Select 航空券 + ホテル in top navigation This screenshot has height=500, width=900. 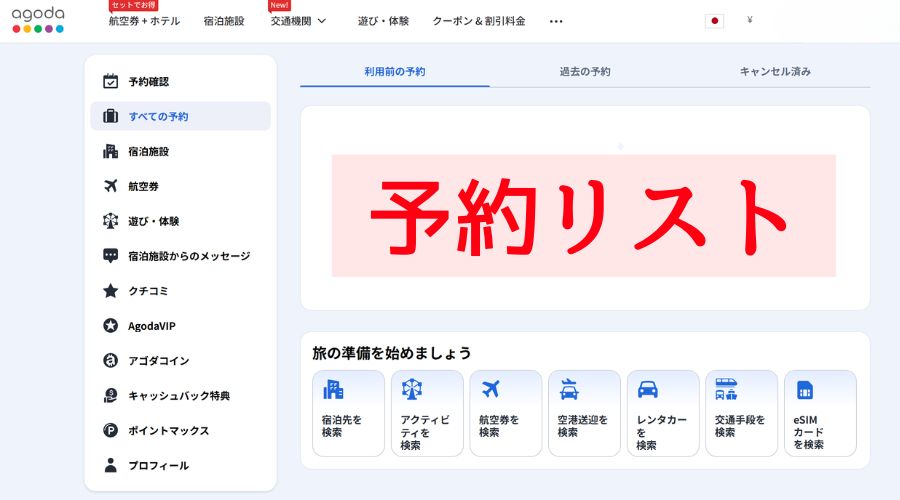tap(144, 21)
